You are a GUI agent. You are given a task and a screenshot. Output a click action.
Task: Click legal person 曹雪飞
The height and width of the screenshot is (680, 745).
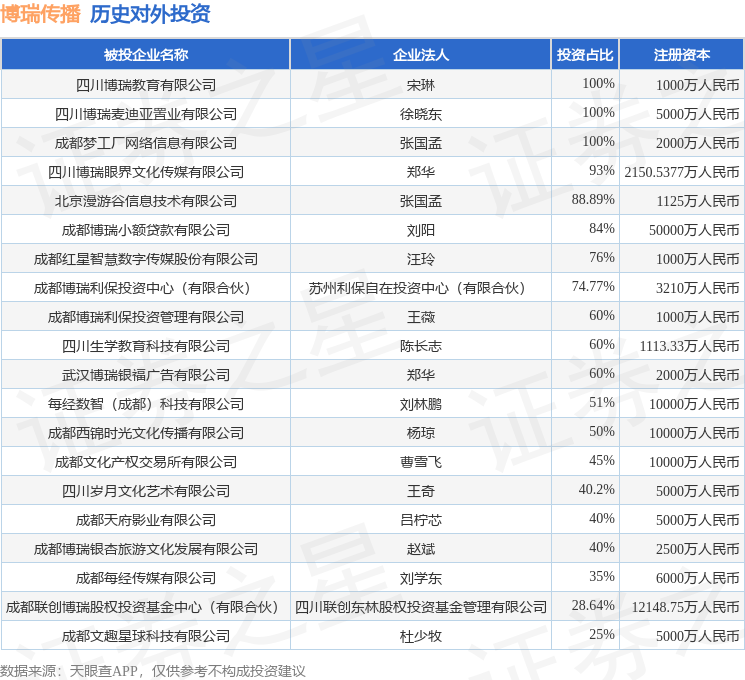(420, 462)
